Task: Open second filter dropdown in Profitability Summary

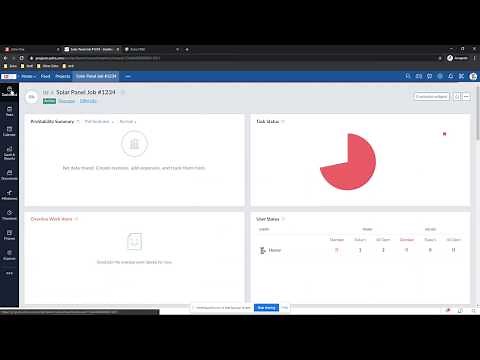Action: 128,122
